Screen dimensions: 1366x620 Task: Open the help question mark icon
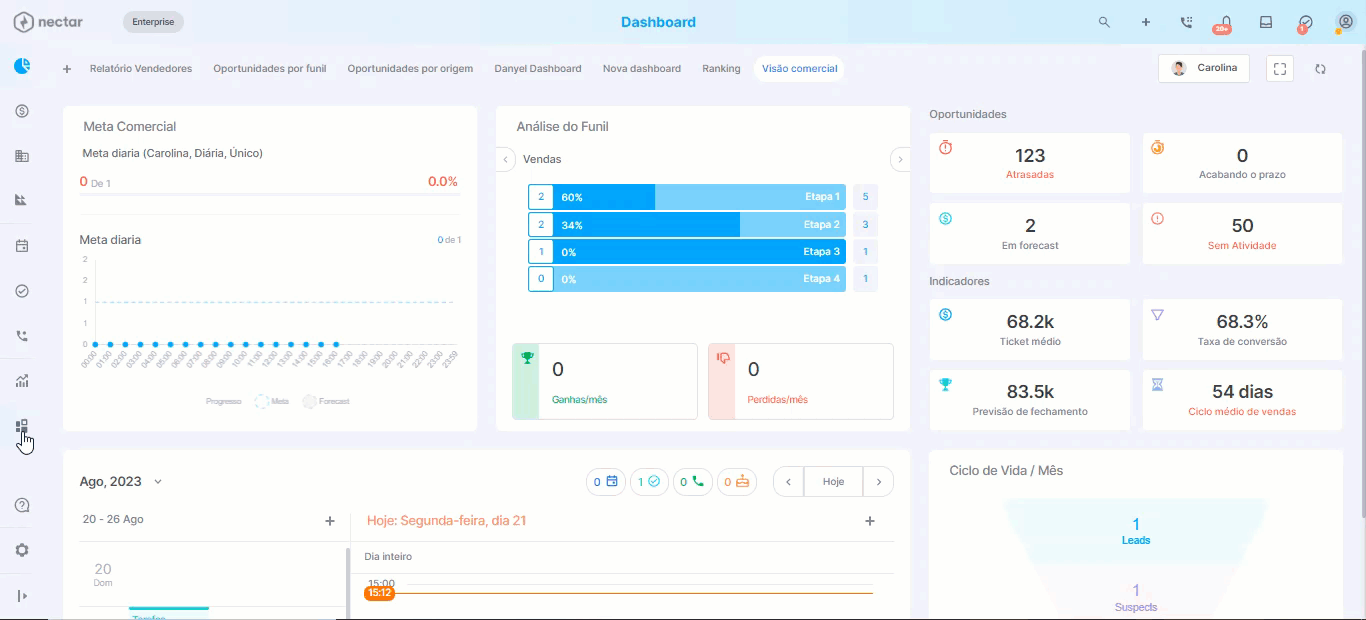click(x=22, y=505)
